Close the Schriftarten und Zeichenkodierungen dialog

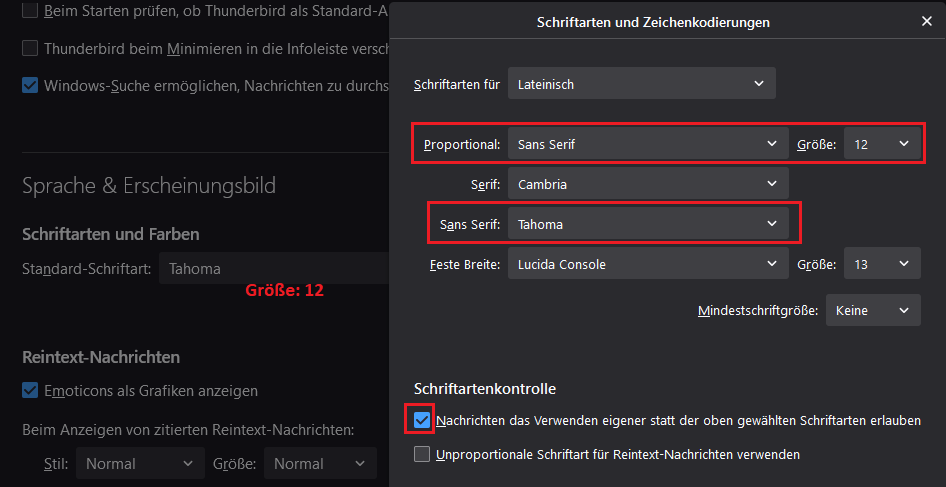[x=925, y=21]
